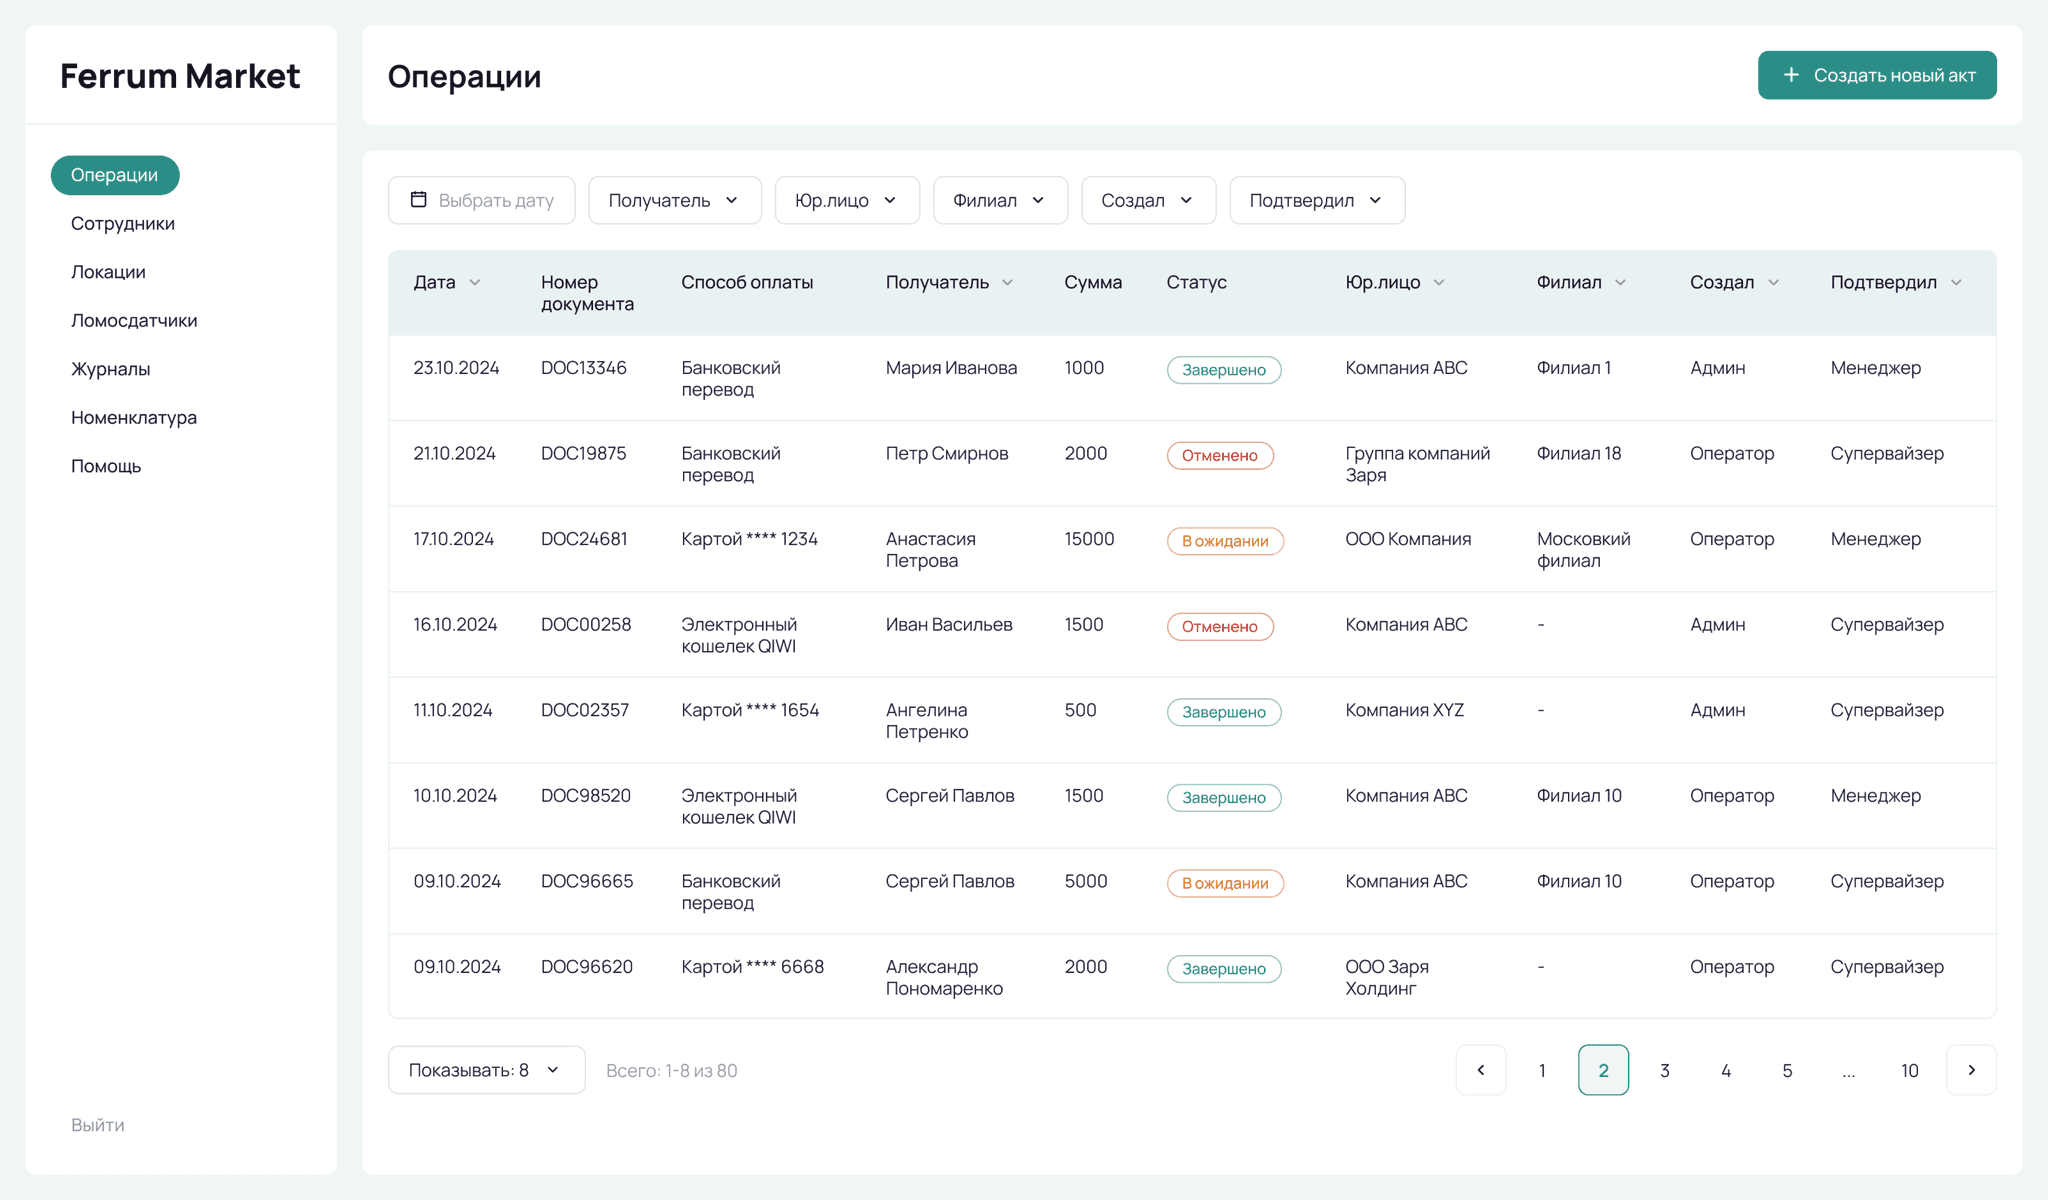Navigate to Ломосдатчики section
The height and width of the screenshot is (1200, 2048).
(134, 321)
